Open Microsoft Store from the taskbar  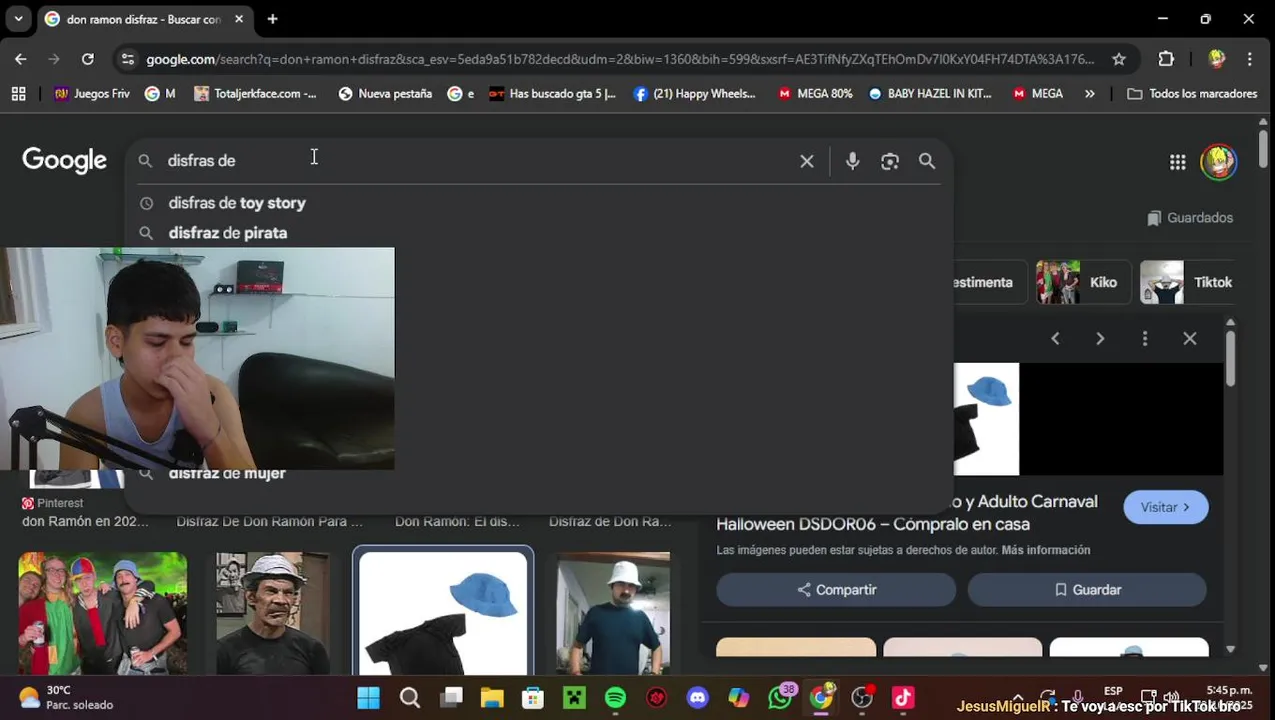(x=533, y=697)
